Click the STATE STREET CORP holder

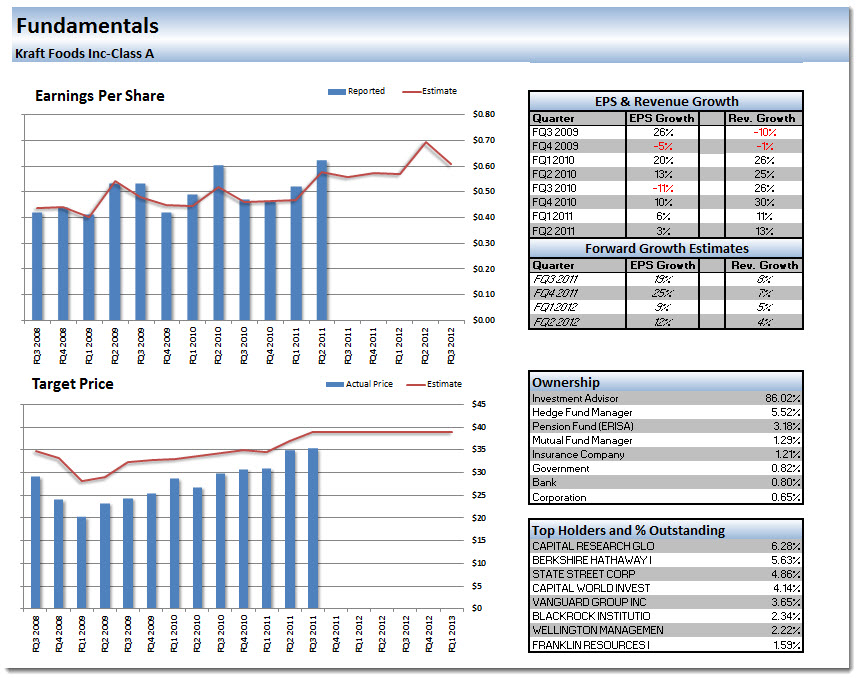point(583,574)
